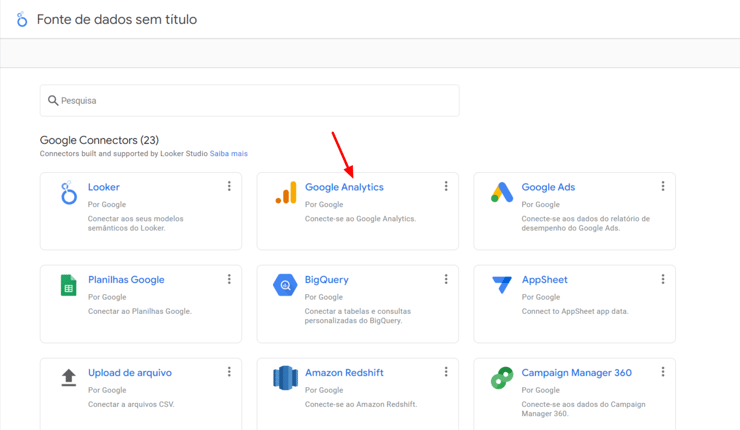Image resolution: width=740 pixels, height=430 pixels.
Task: Pick the Upload de arquivo connector title
Action: (x=130, y=373)
